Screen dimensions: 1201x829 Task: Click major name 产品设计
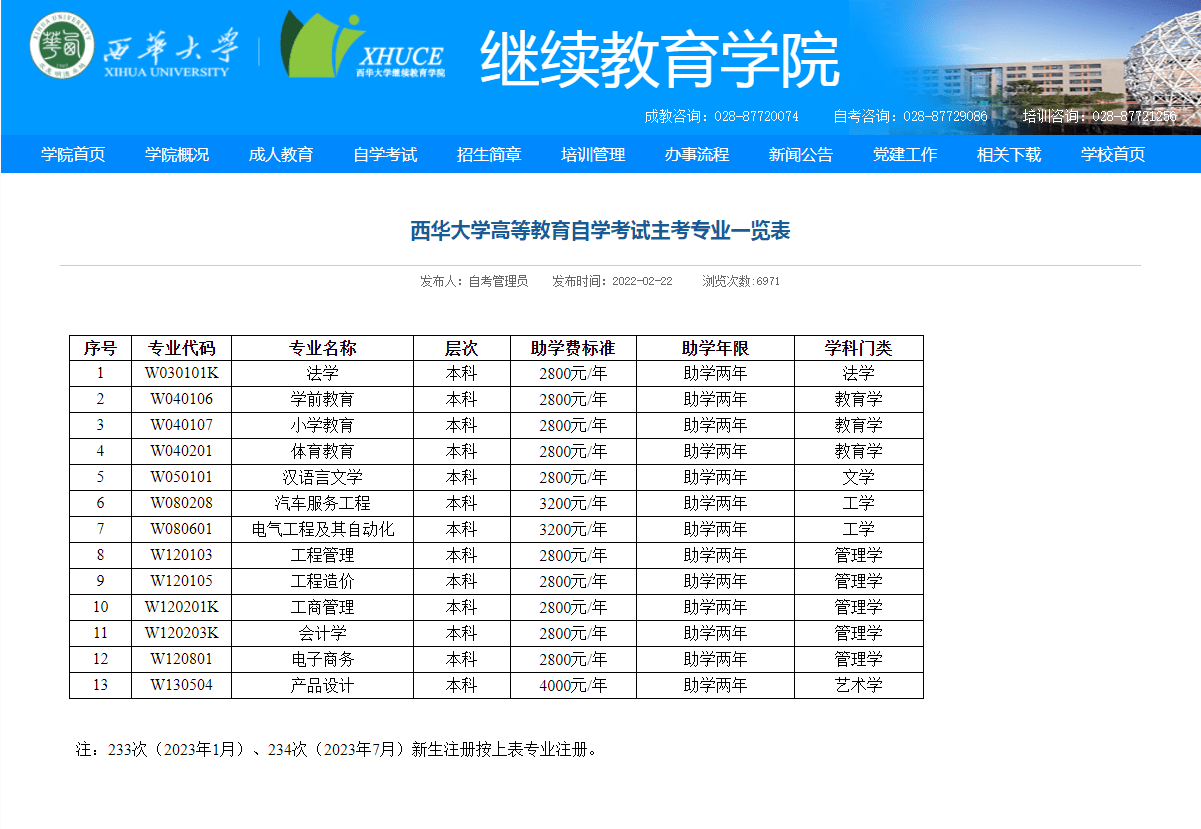[322, 685]
